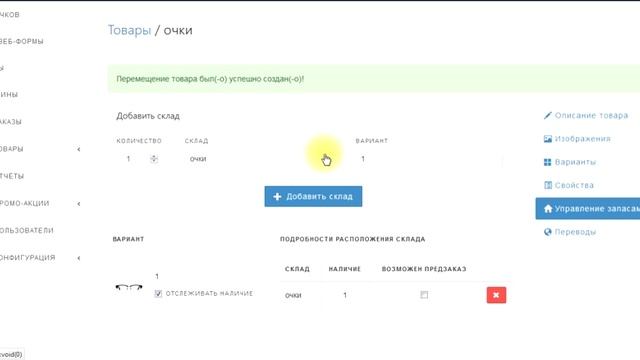Open Конфигурация sidebar menu item

27,258
